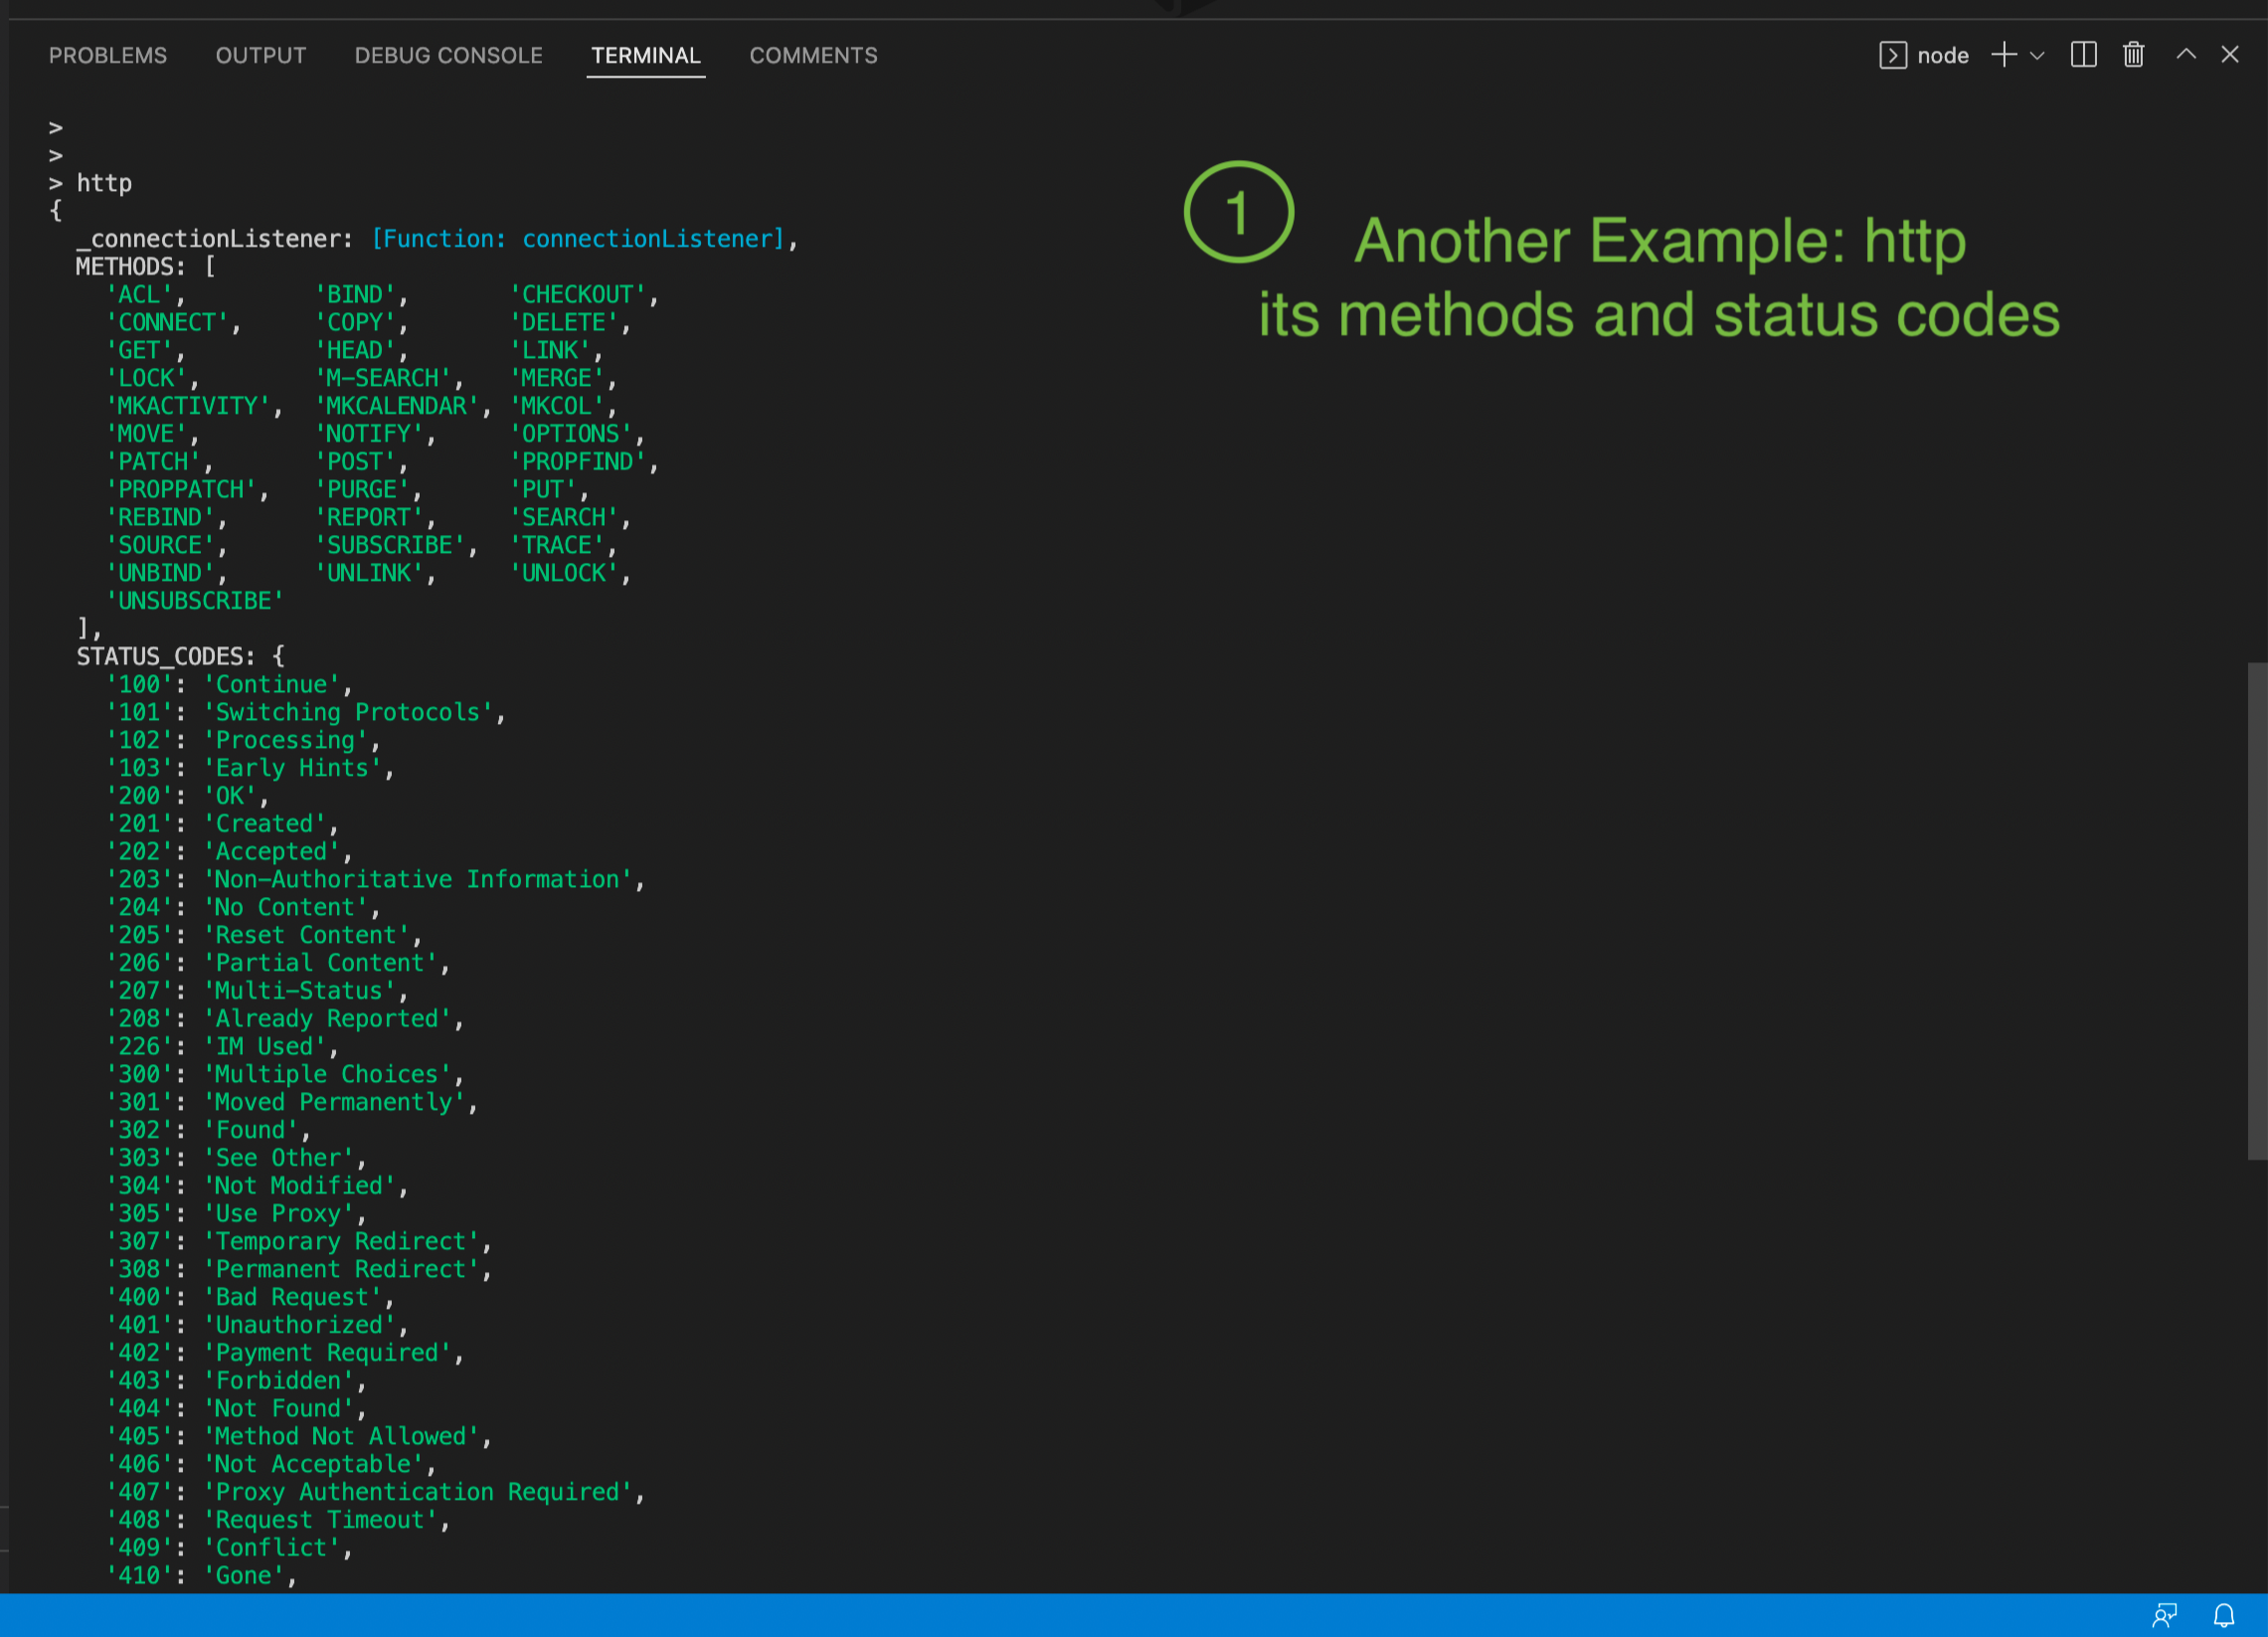Click the 'M-SEARCH' method entry
The width and height of the screenshot is (2268, 1637).
pyautogui.click(x=389, y=379)
